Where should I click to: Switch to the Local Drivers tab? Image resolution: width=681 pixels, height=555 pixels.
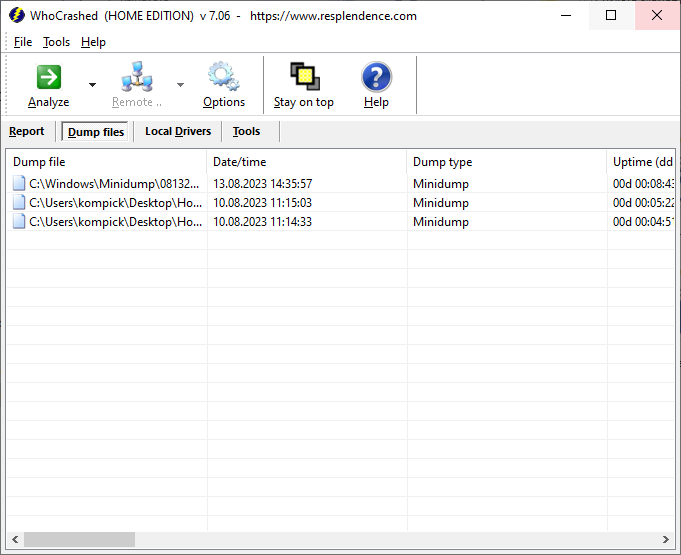[178, 131]
